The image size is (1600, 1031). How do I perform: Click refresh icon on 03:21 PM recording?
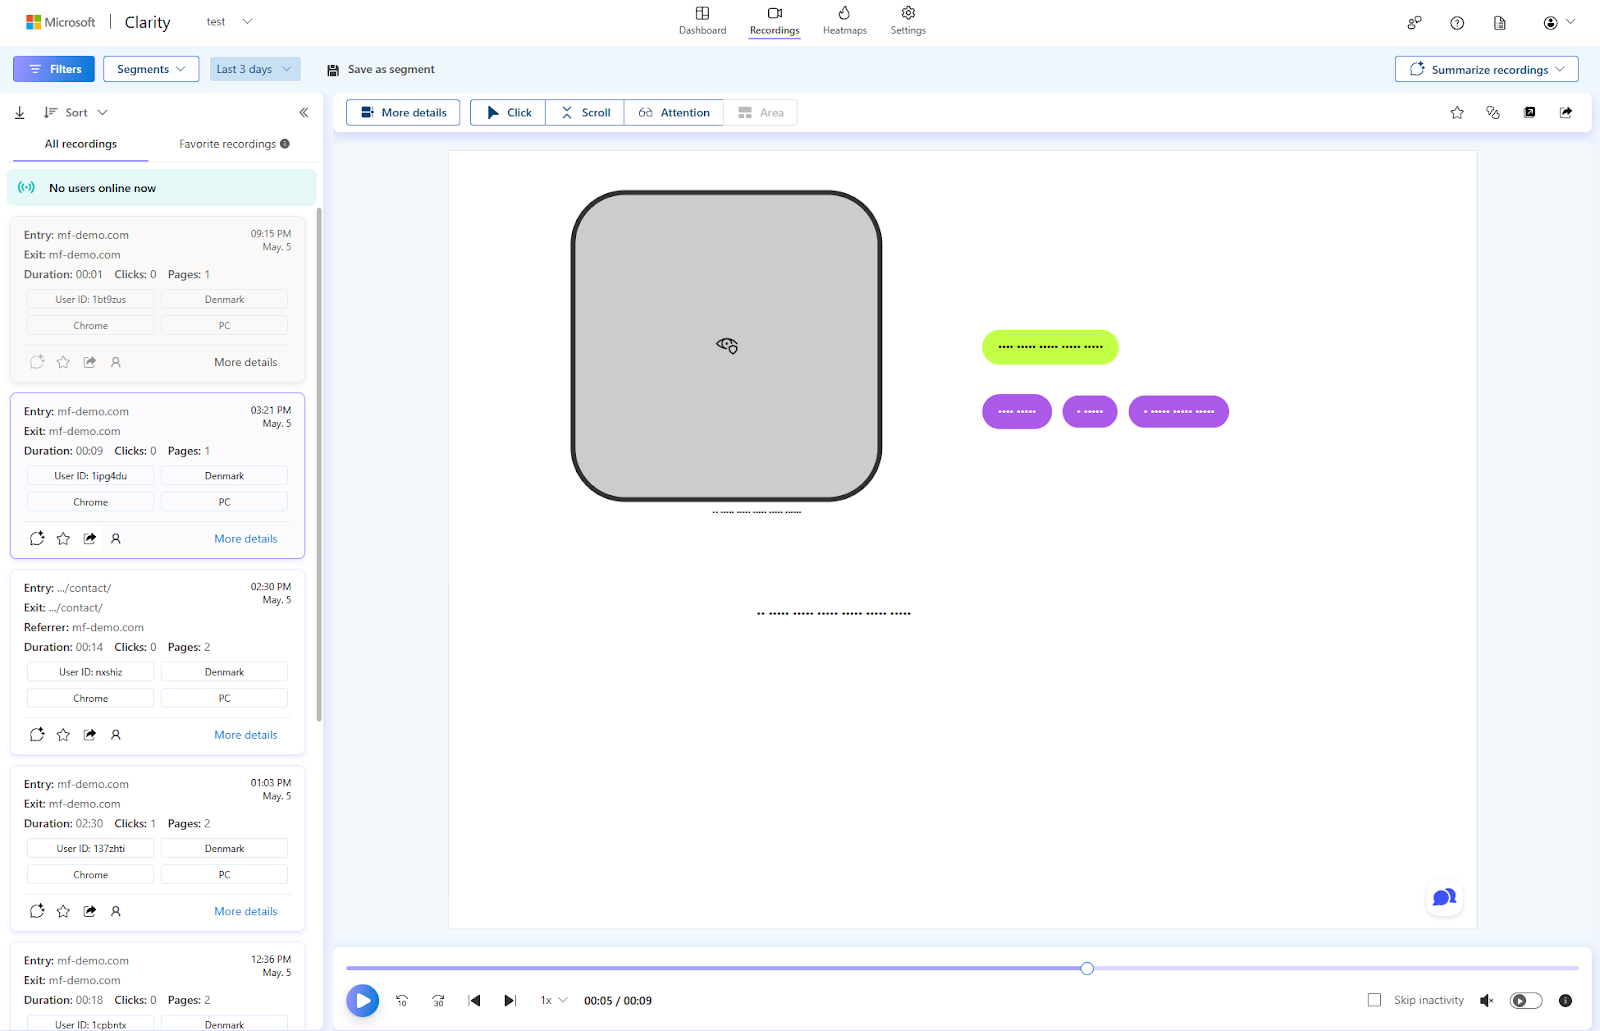(x=37, y=539)
